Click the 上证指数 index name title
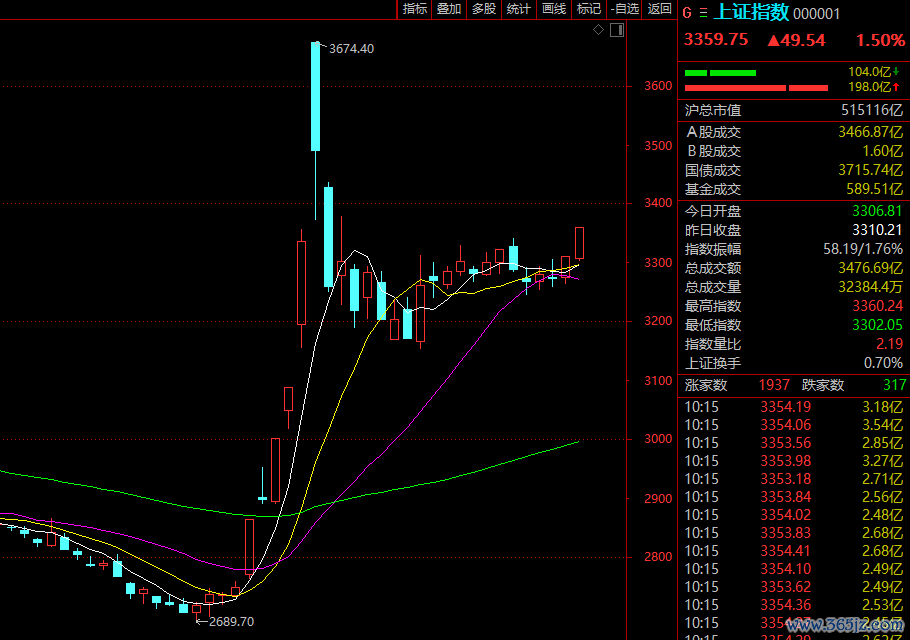 pos(751,12)
